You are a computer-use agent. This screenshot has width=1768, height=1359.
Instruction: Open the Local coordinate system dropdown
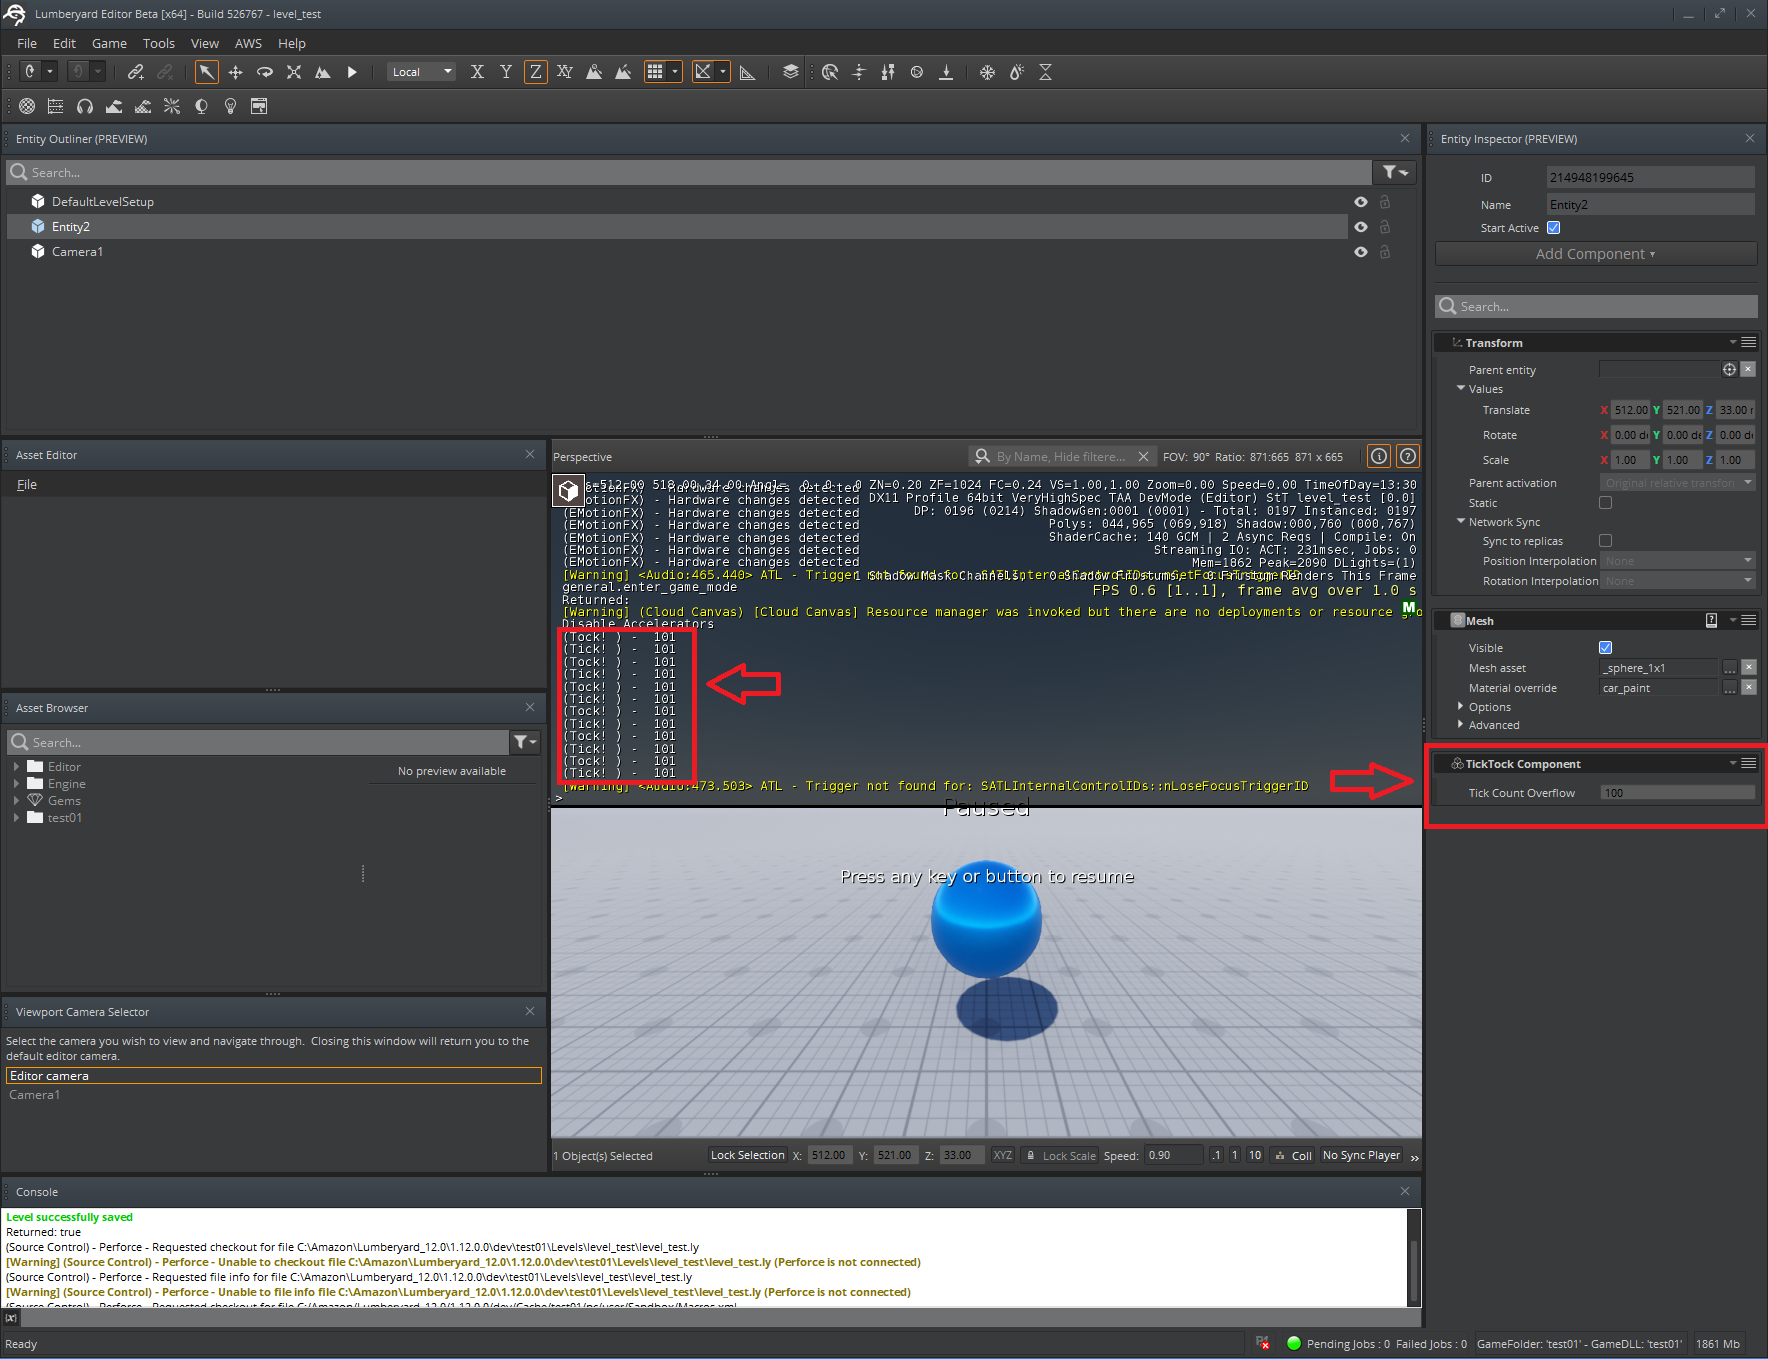422,72
